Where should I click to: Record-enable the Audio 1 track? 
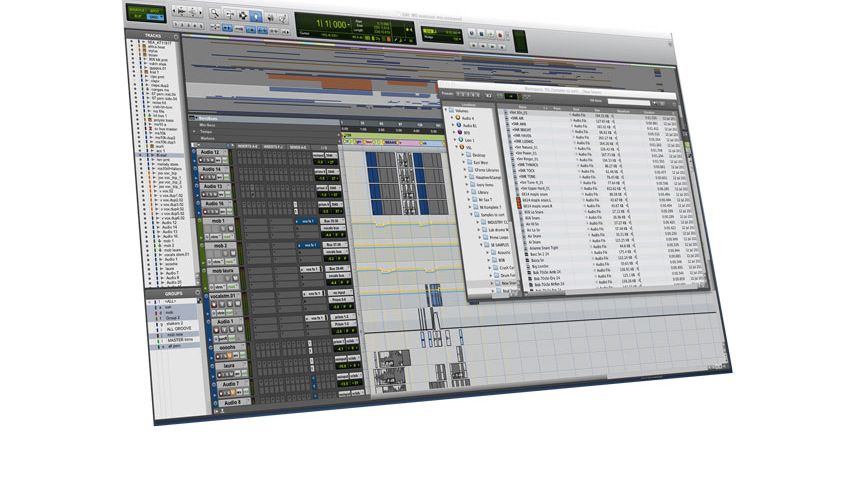(x=216, y=330)
